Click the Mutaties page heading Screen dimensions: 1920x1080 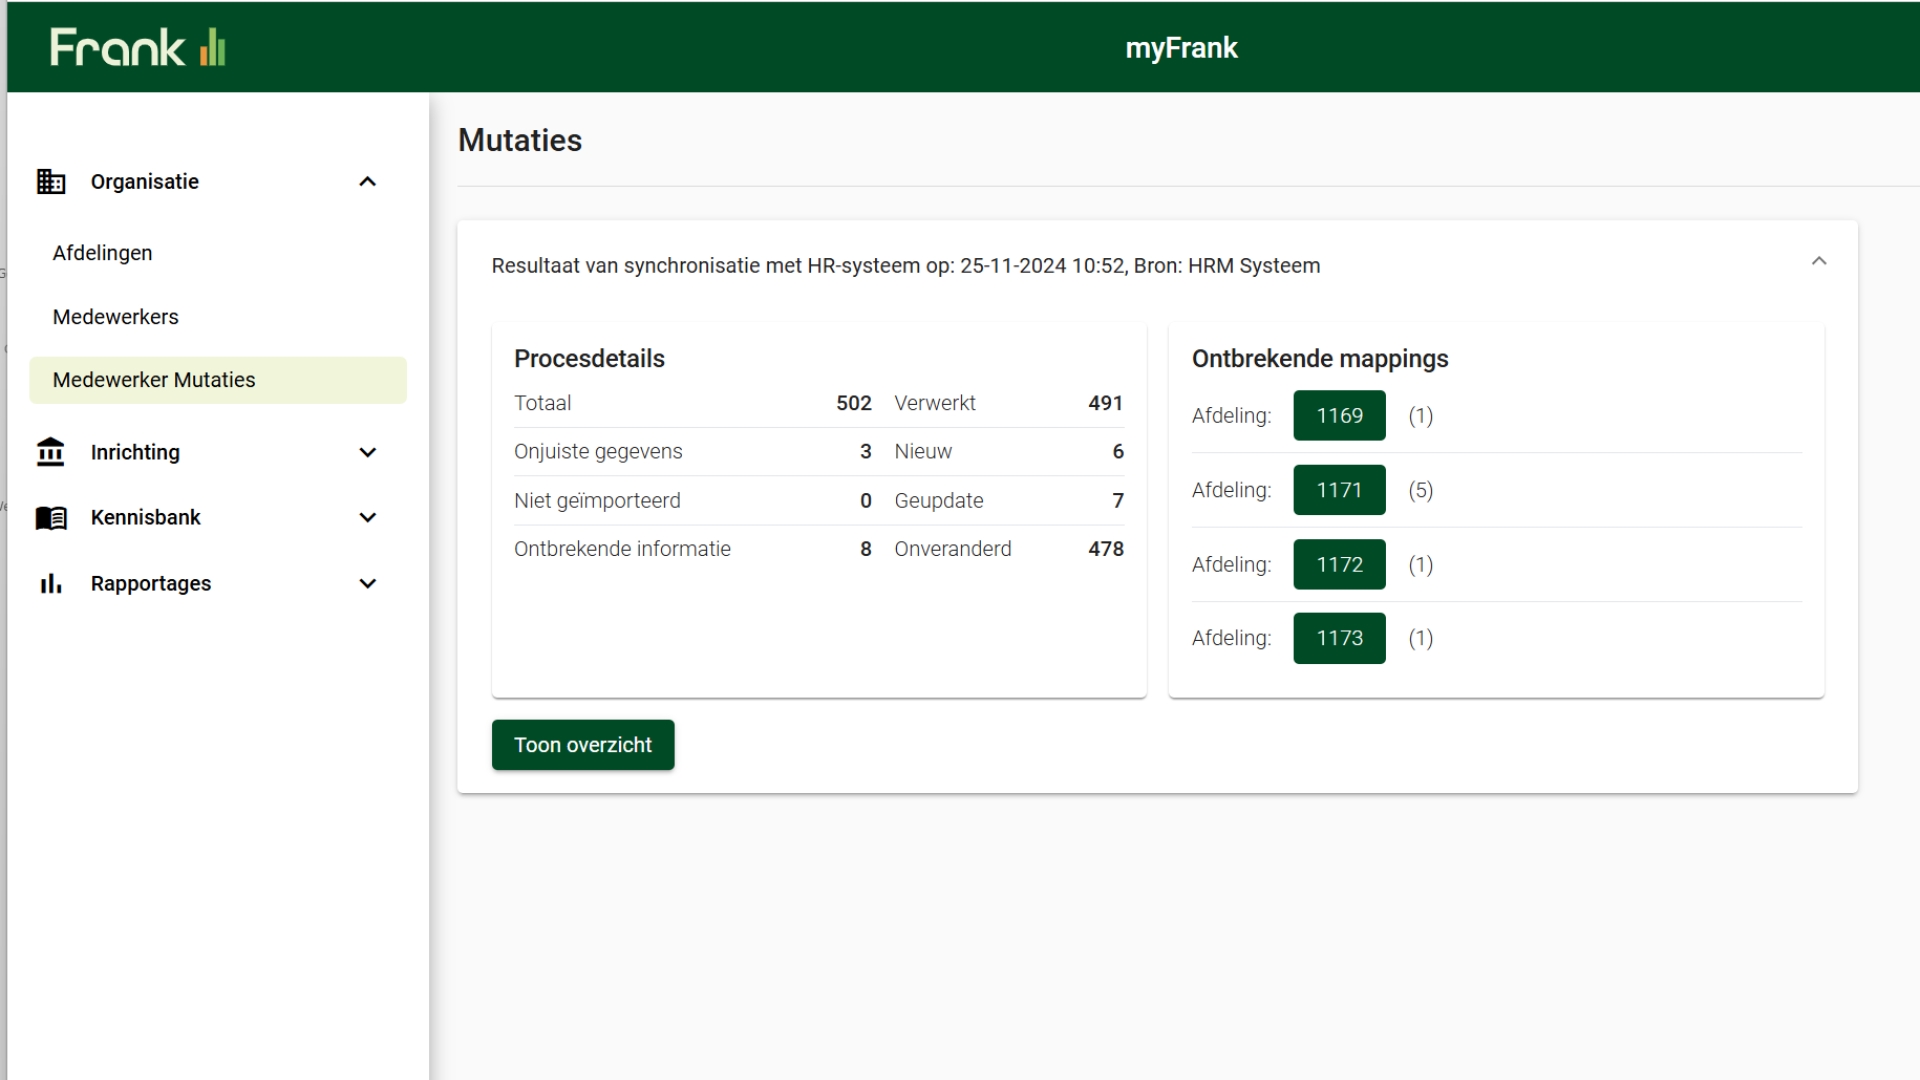click(520, 140)
